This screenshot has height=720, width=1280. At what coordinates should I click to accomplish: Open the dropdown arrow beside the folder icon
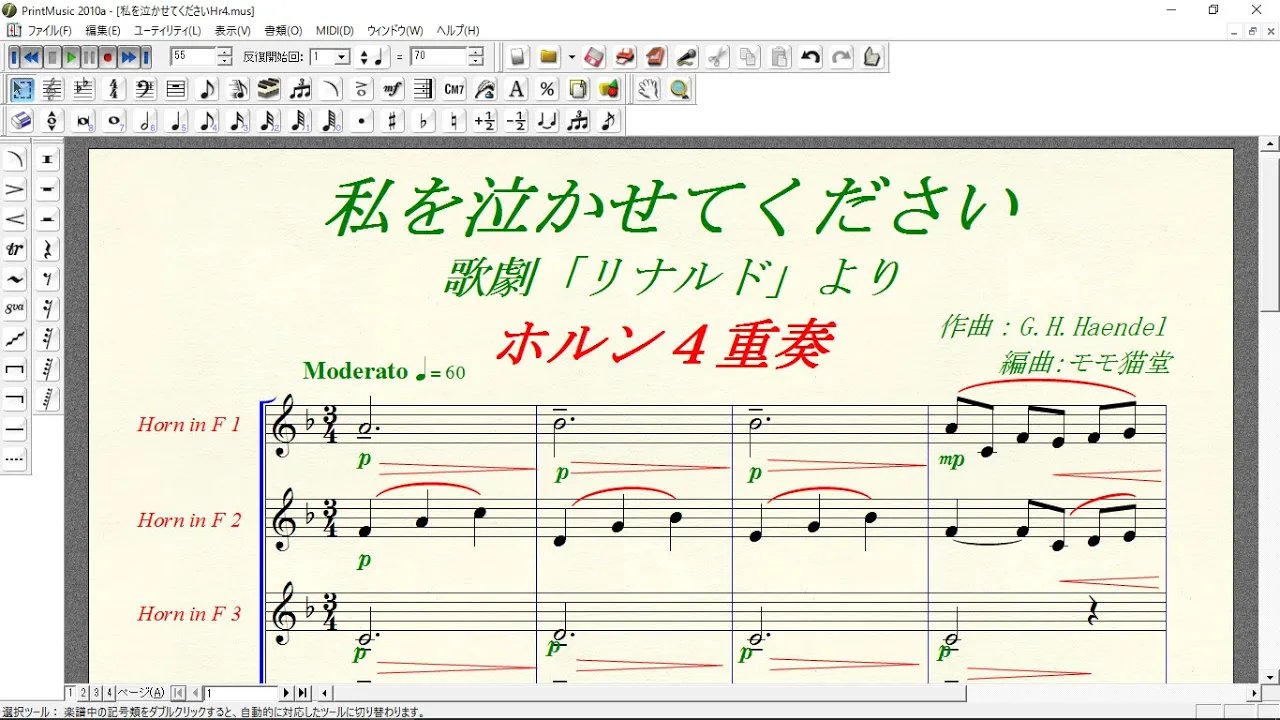571,57
